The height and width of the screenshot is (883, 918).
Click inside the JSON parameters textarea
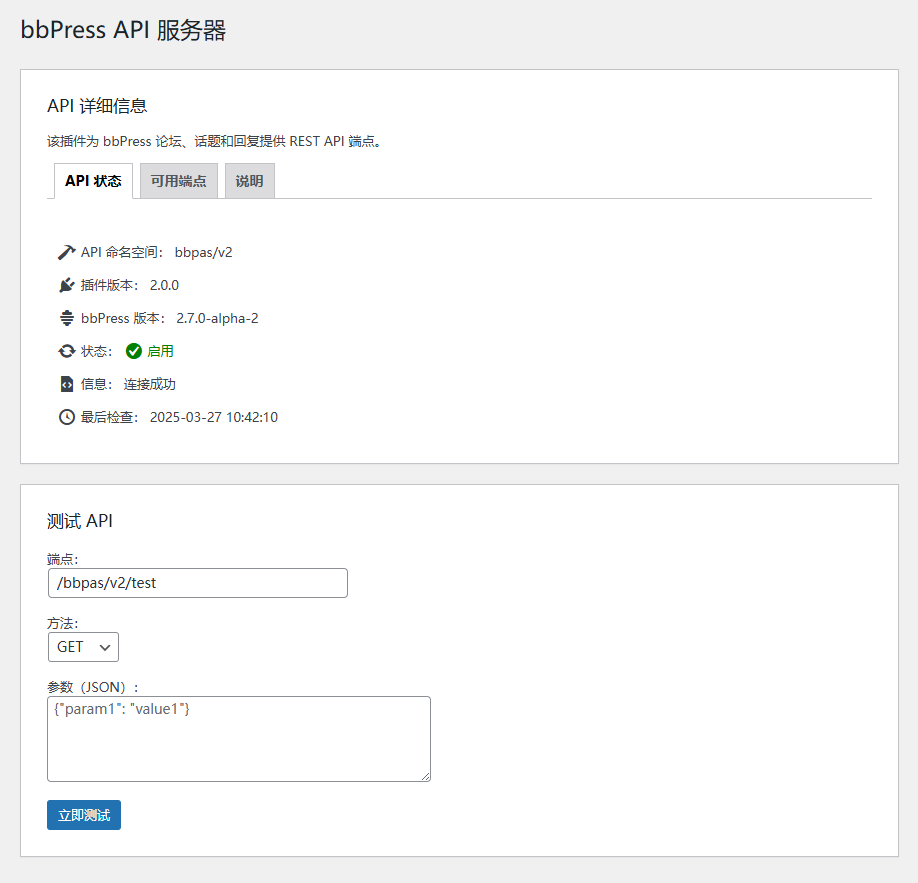238,738
